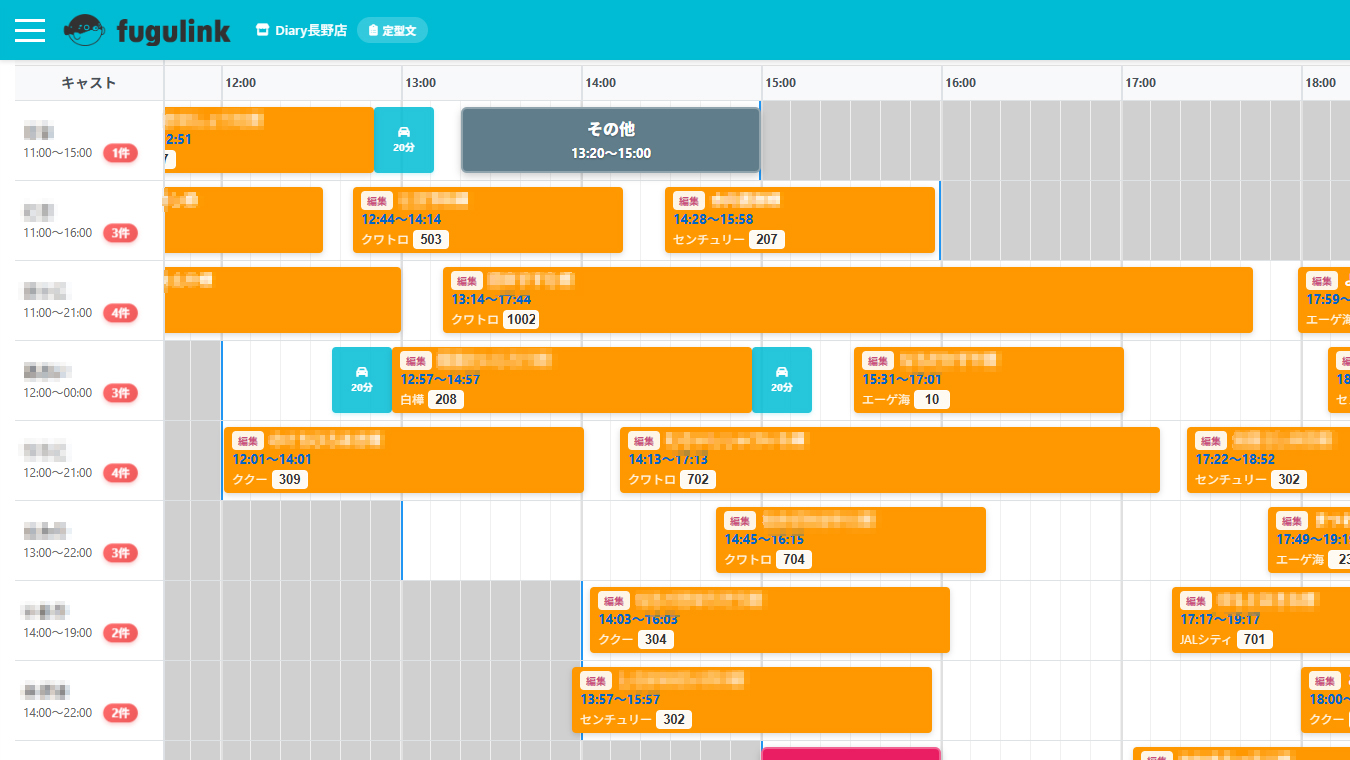Select the Diary長野店 store name
The height and width of the screenshot is (760, 1350).
point(311,31)
